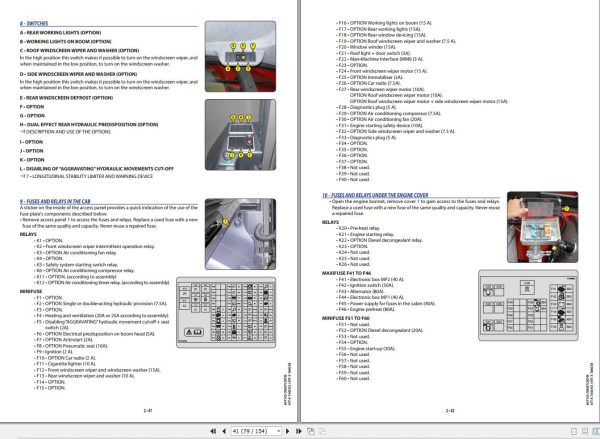The width and height of the screenshot is (600, 439).
Task: Click 'F11 - Cigarette lighter (10 A)' line
Action: tap(65, 364)
